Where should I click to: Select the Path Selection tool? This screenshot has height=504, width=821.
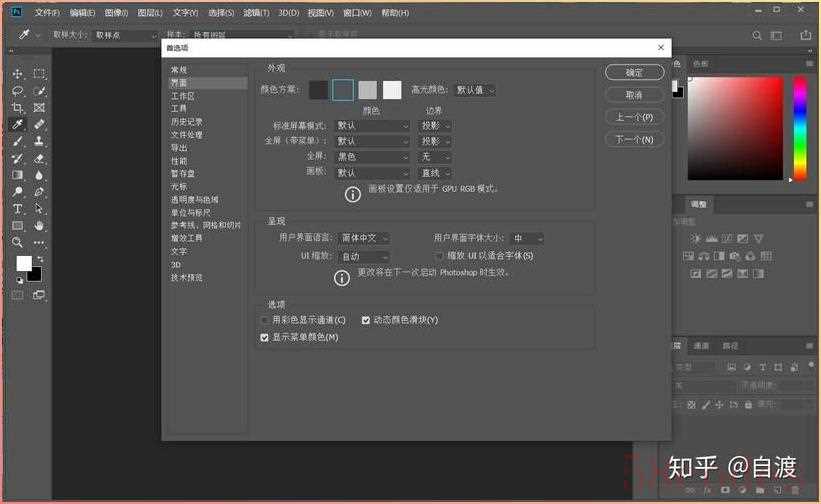pos(39,209)
